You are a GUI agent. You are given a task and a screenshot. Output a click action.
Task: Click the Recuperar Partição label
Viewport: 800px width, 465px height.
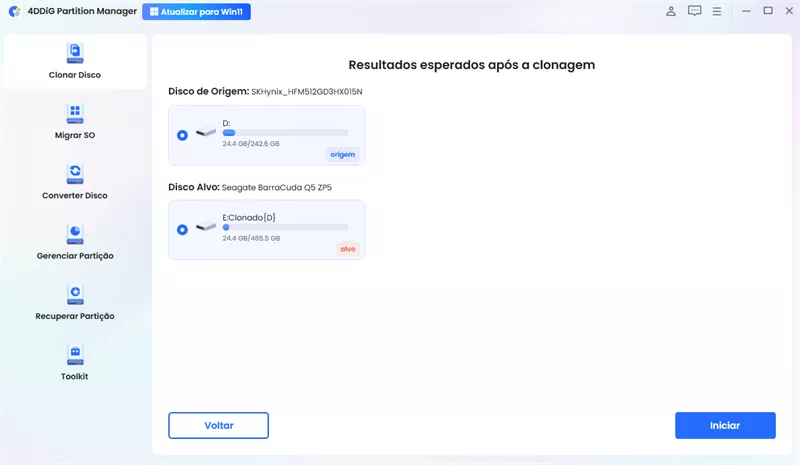[x=75, y=316]
